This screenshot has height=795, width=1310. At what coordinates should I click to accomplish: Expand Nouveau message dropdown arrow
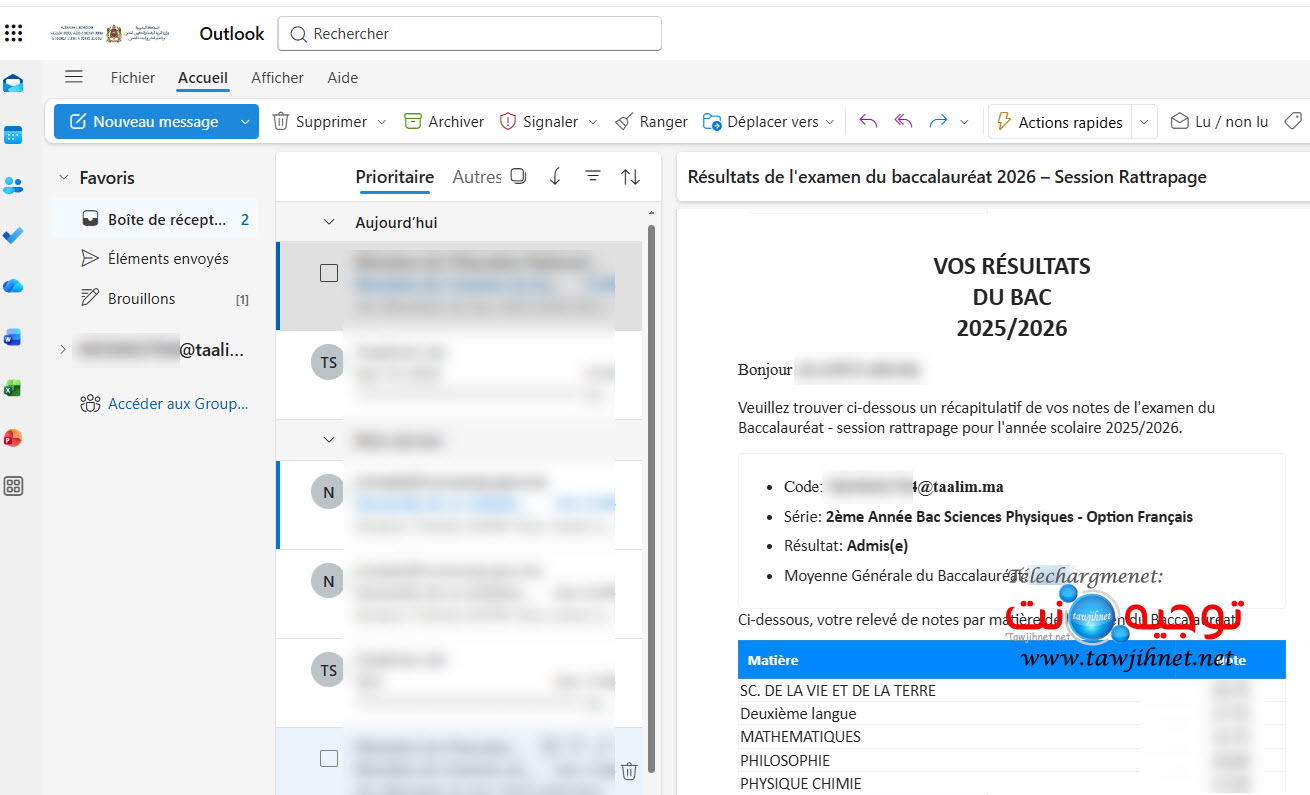point(245,122)
